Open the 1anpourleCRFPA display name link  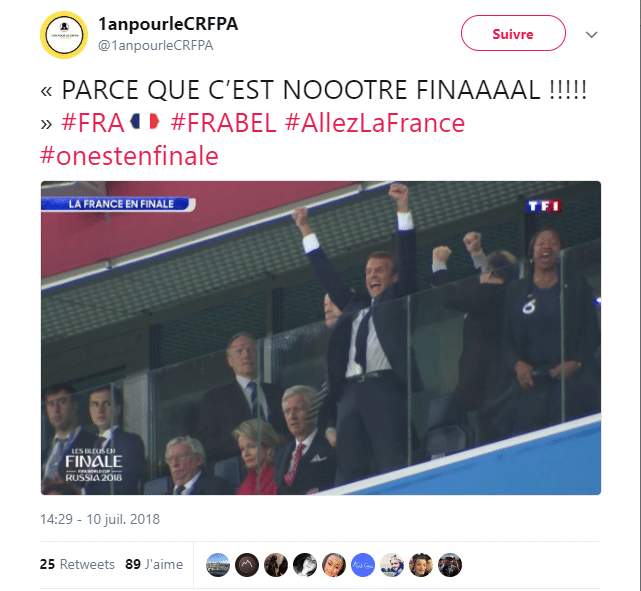(x=168, y=24)
